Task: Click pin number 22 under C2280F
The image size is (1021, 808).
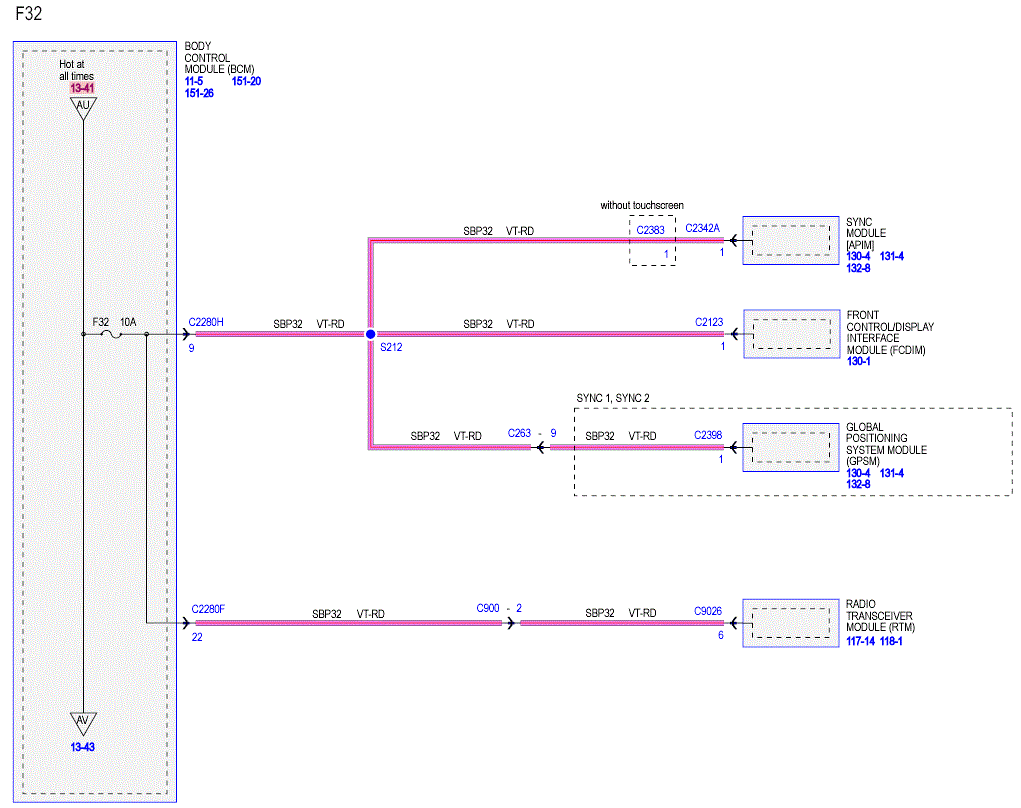Action: (197, 637)
